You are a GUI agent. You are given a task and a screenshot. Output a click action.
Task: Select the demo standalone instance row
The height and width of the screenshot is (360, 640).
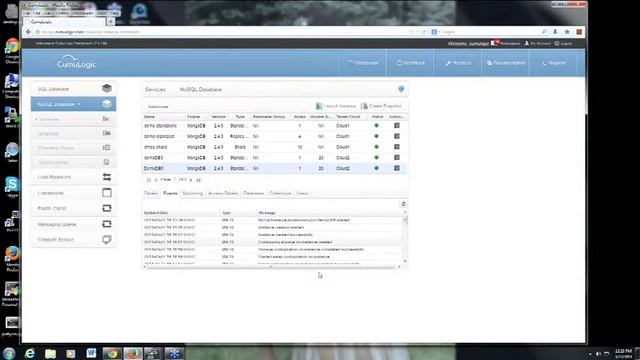(274, 126)
